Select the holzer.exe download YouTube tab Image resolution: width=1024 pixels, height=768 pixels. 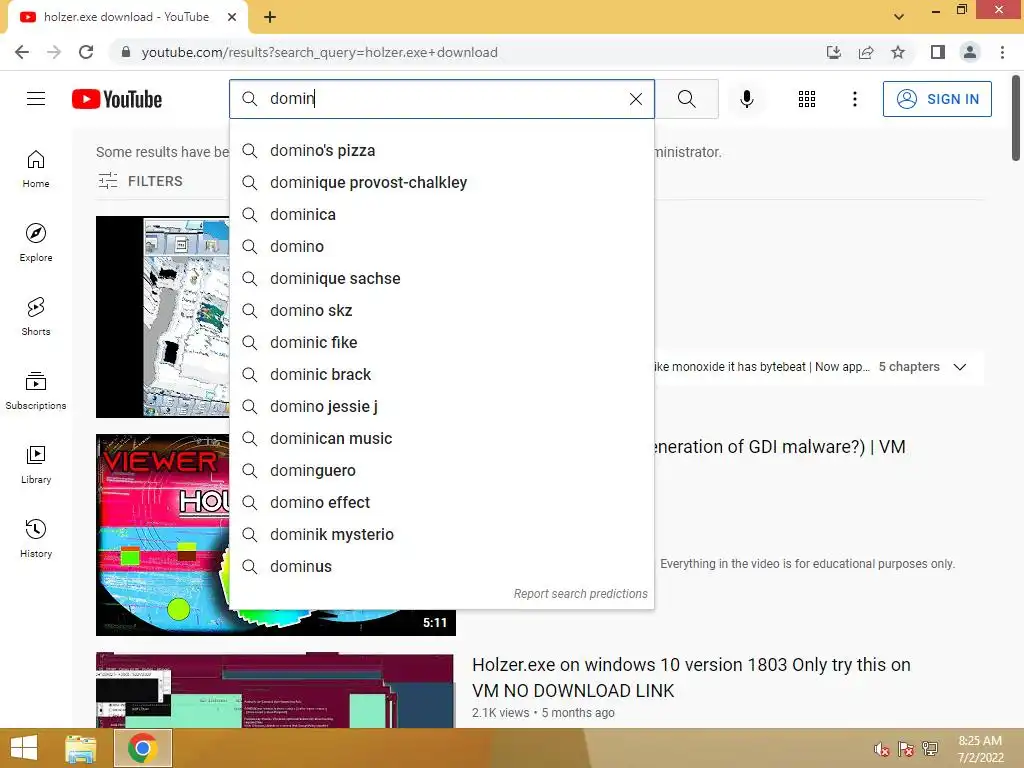pyautogui.click(x=127, y=17)
